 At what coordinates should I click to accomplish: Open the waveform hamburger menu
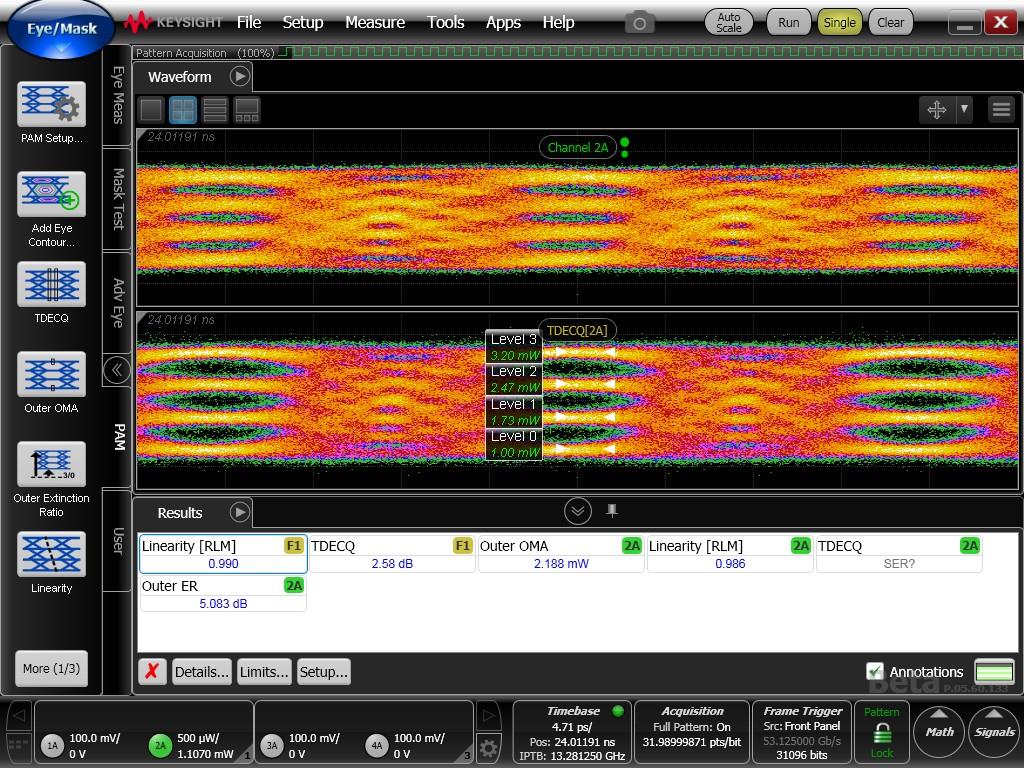pos(1001,110)
